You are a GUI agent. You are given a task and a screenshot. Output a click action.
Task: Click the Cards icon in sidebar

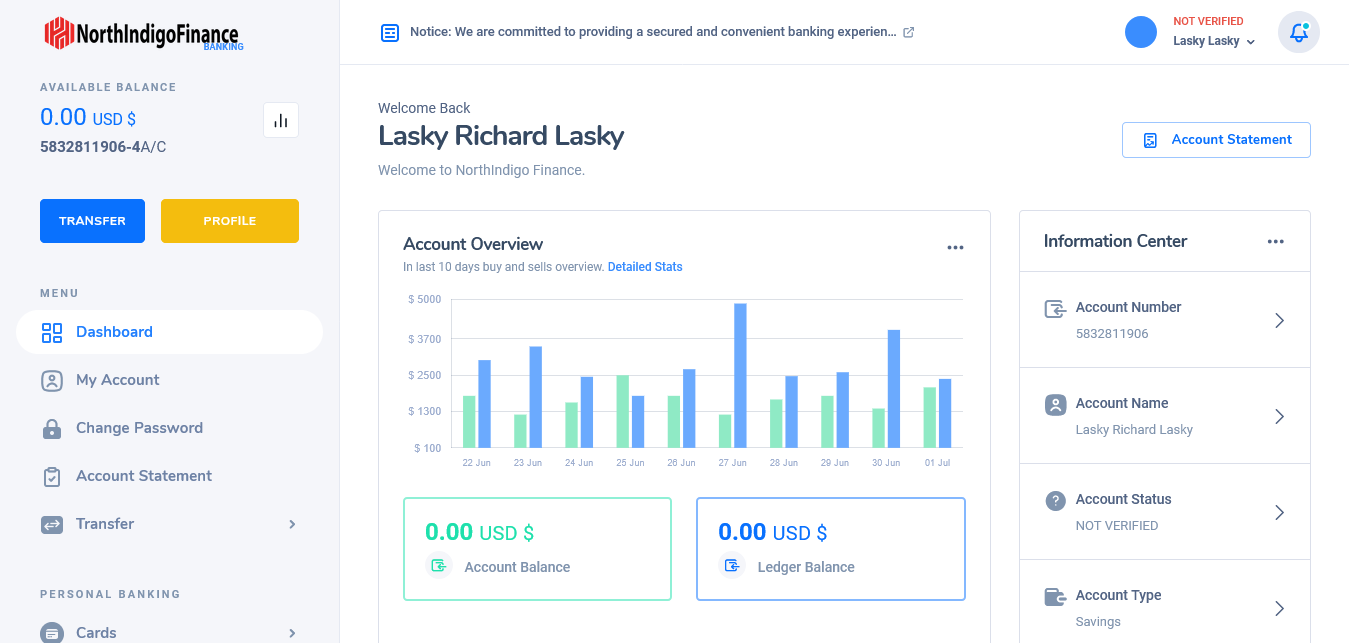point(52,633)
